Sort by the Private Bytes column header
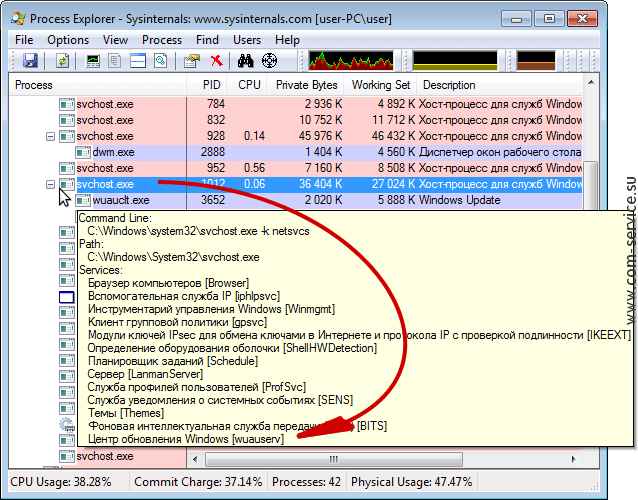Image resolution: width=638 pixels, height=500 pixels. click(x=306, y=85)
